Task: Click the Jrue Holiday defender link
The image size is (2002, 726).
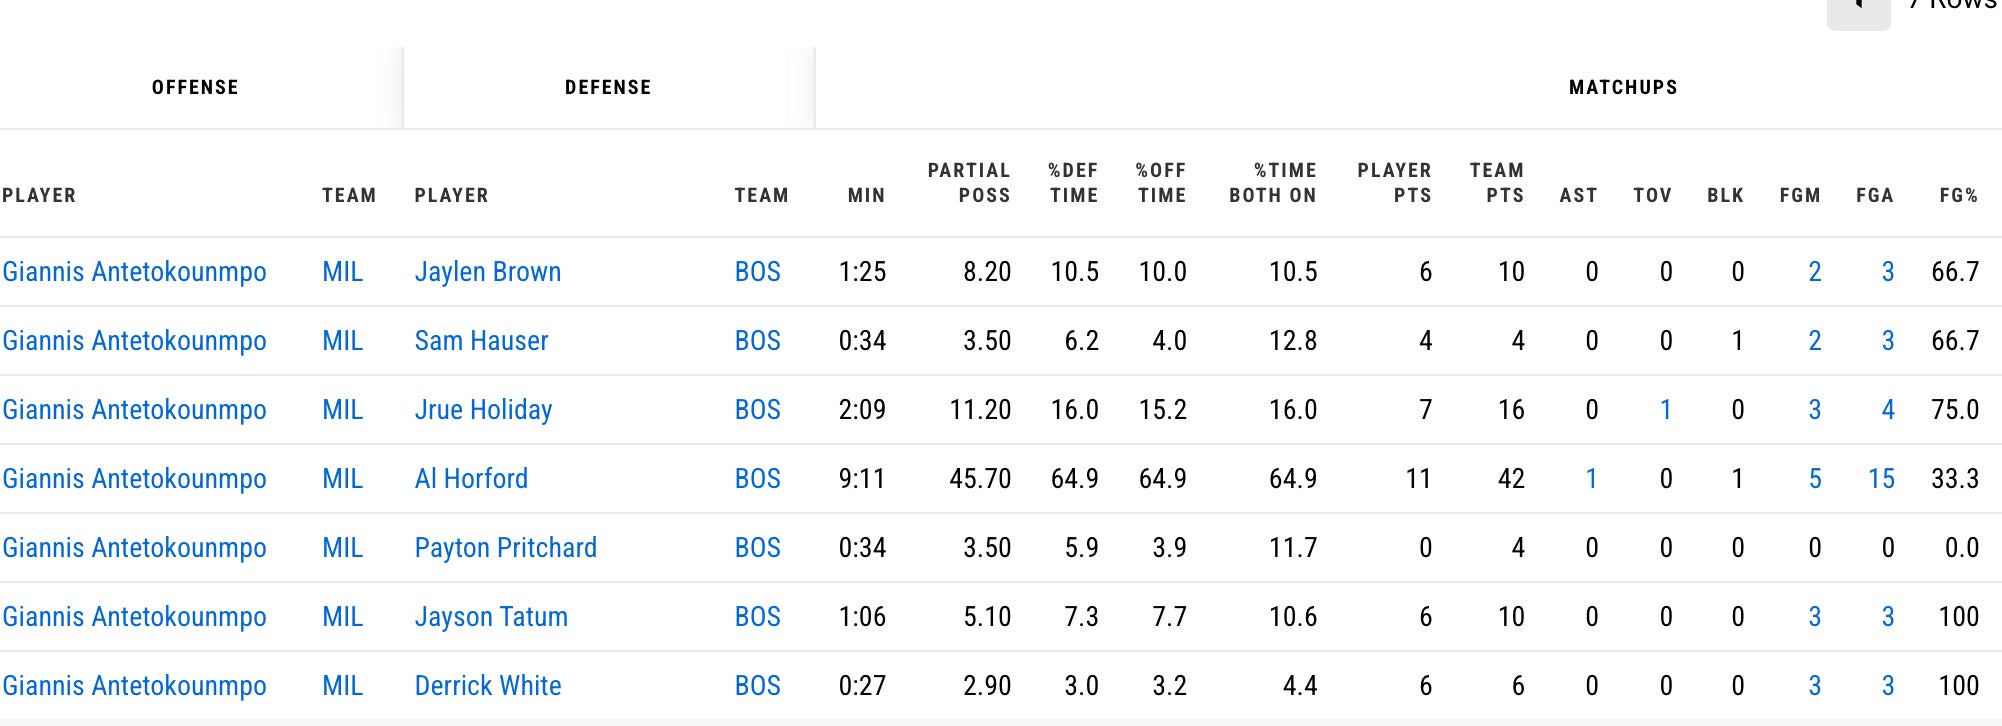Action: [483, 410]
